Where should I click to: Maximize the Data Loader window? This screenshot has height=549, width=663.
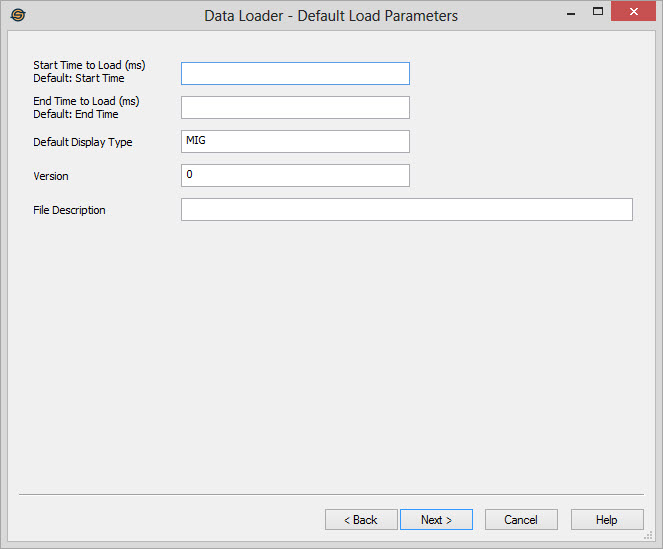coord(598,13)
